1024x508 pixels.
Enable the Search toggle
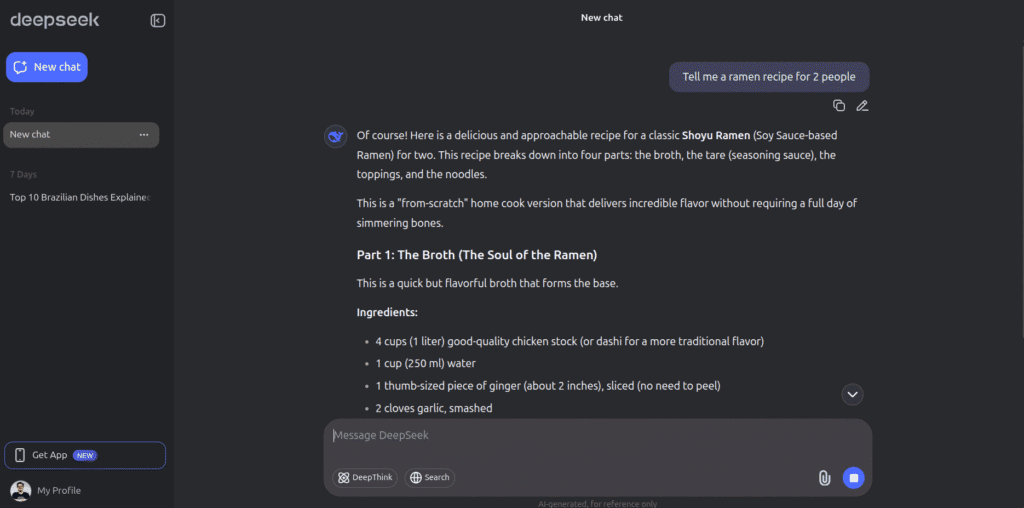tap(430, 478)
